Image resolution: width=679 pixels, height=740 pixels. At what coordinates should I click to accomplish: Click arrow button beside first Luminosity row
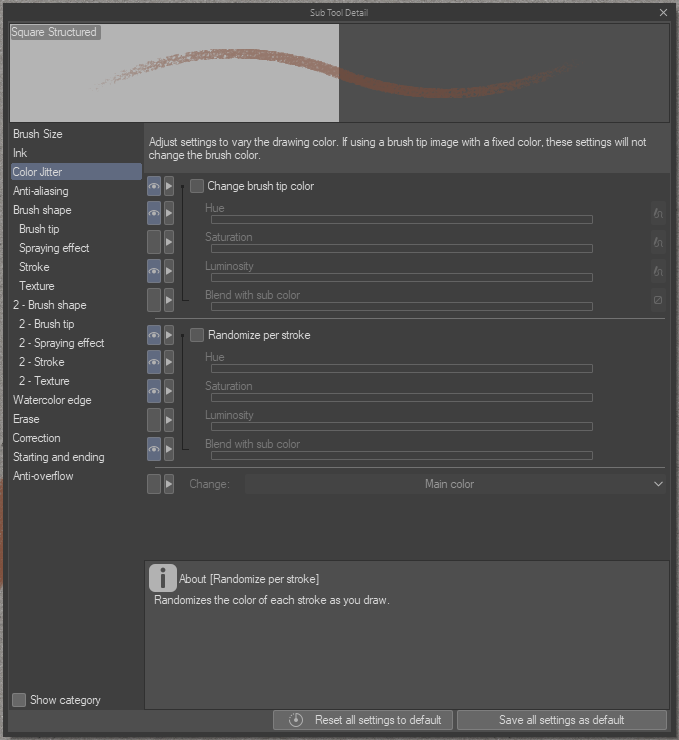[x=169, y=272]
